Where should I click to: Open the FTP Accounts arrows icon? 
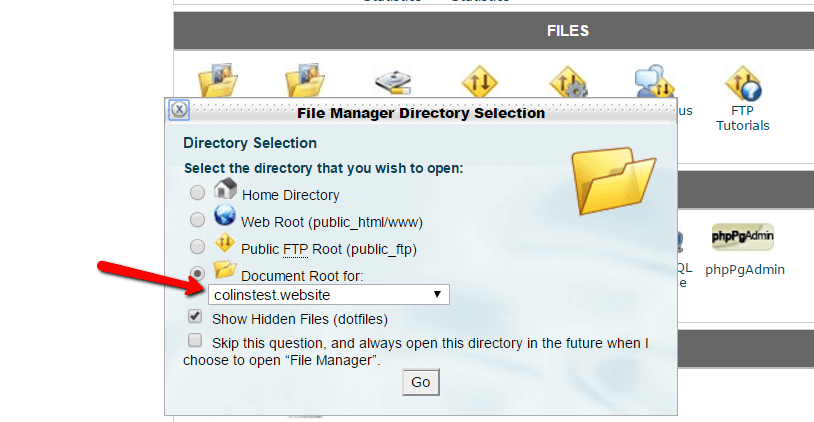[x=480, y=81]
